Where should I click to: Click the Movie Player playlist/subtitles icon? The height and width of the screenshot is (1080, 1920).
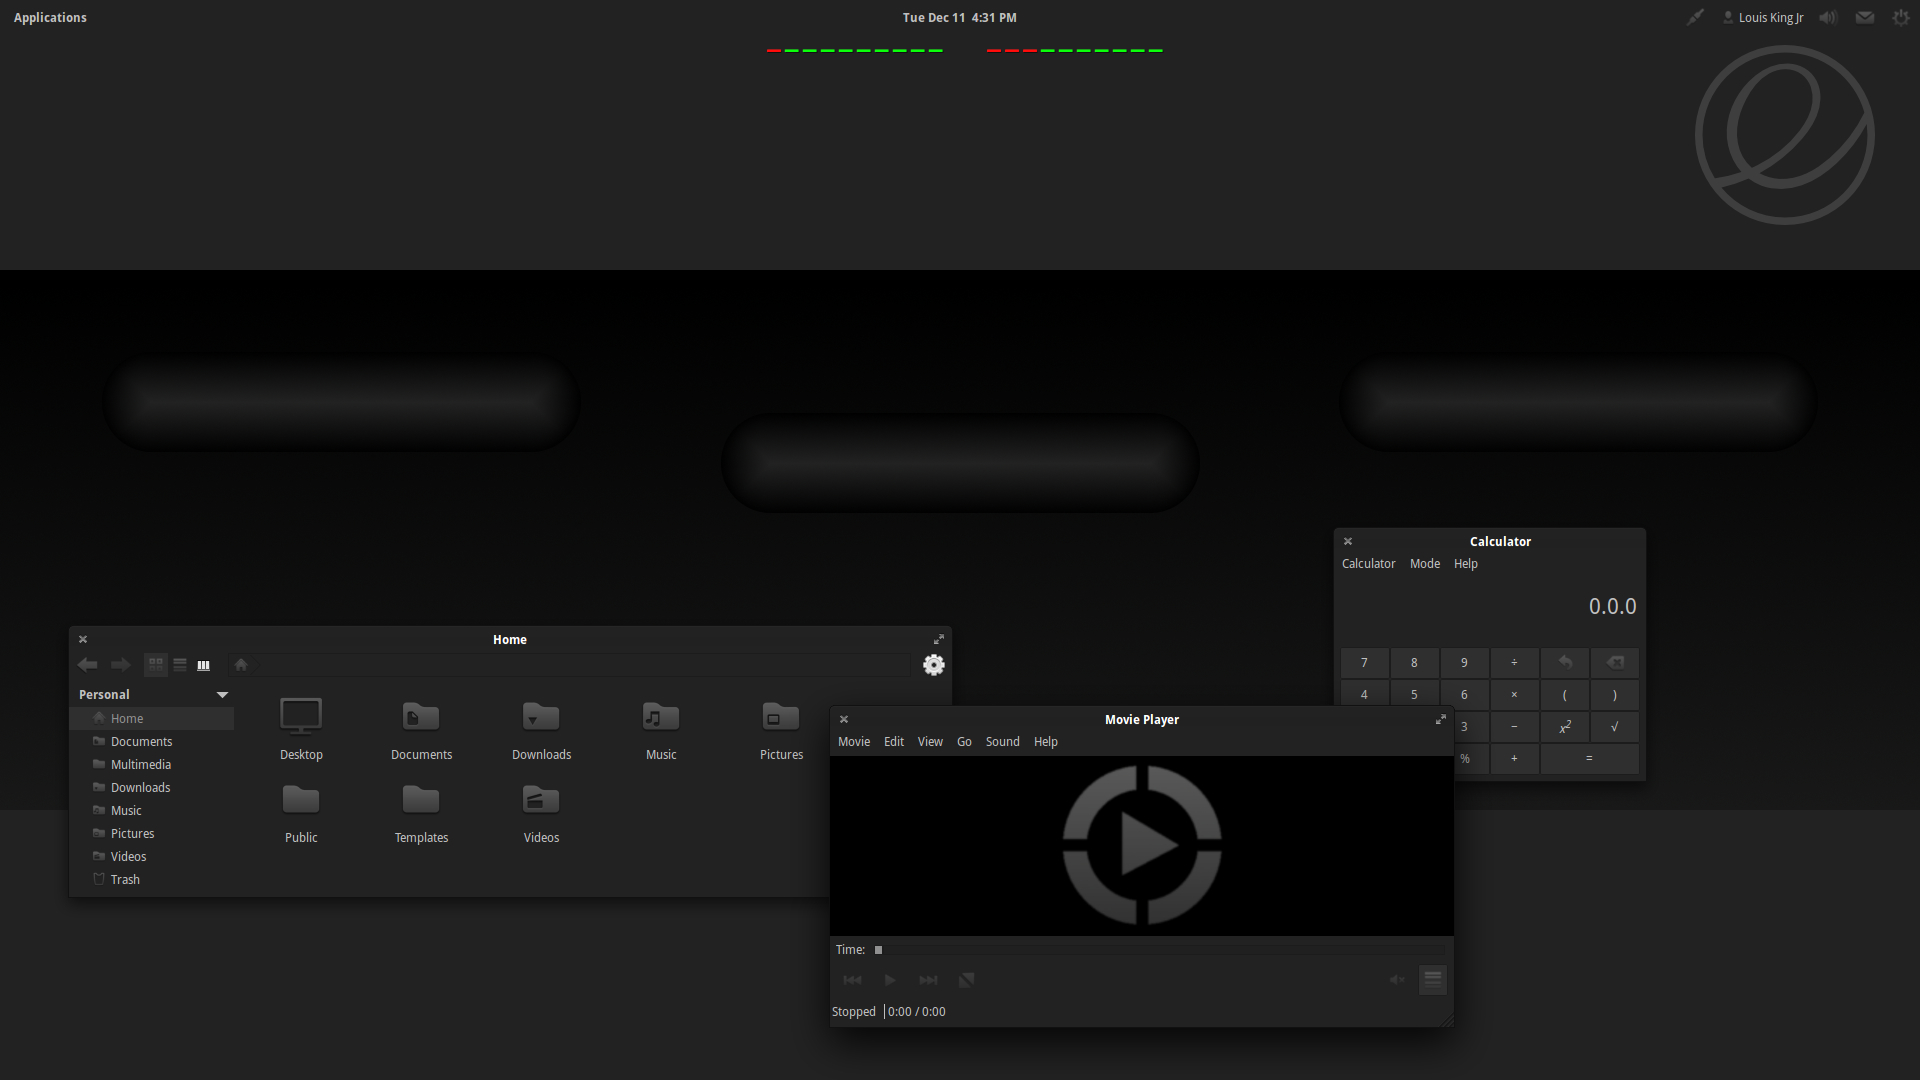coord(1432,980)
